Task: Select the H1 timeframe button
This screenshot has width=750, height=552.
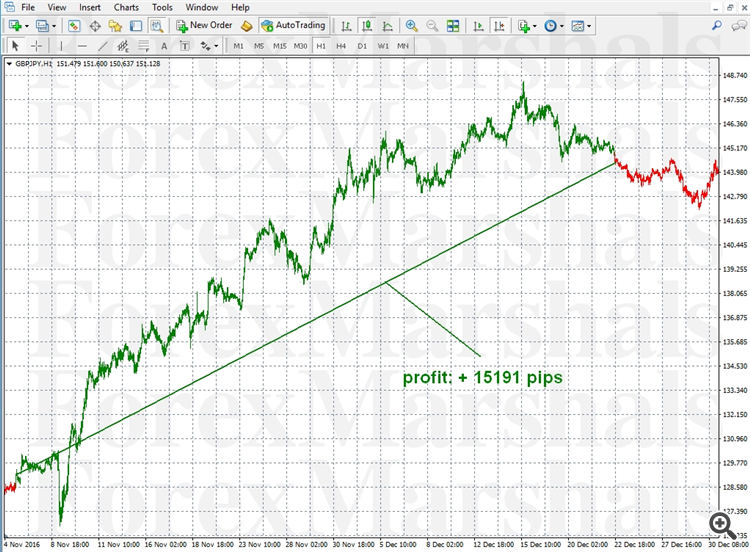Action: [321, 46]
